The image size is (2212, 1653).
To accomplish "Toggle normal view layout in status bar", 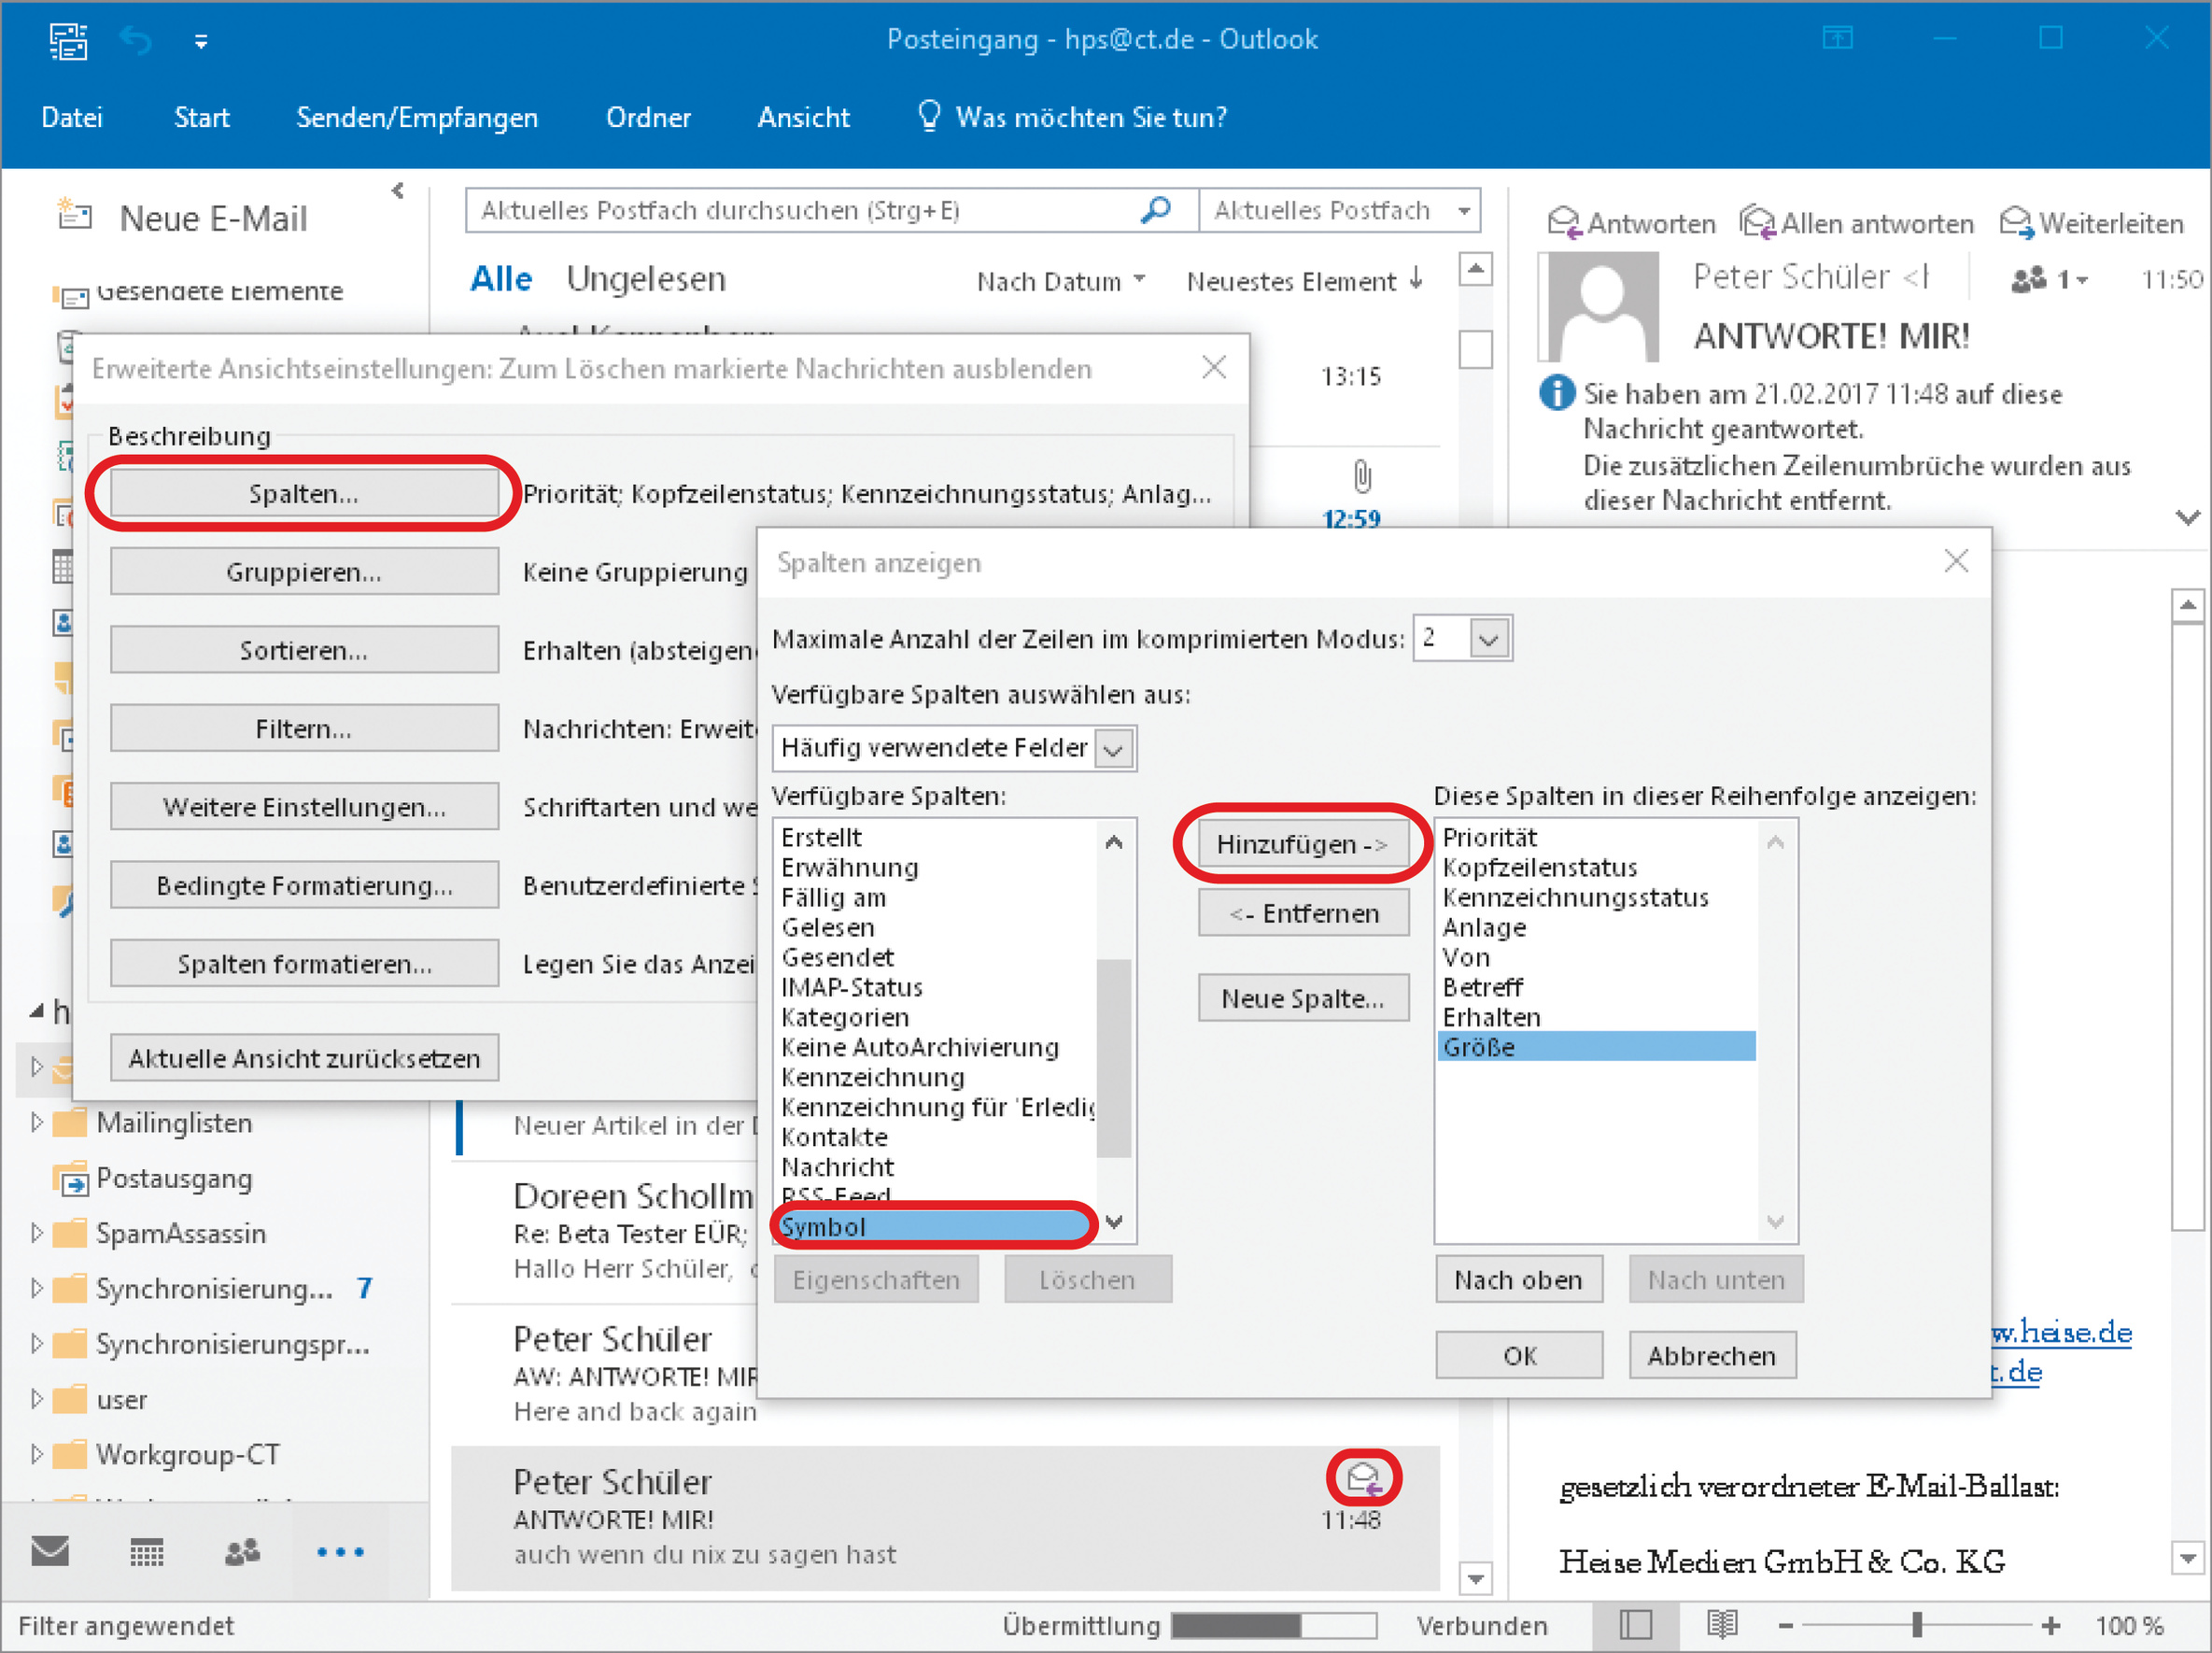I will pos(1635,1625).
